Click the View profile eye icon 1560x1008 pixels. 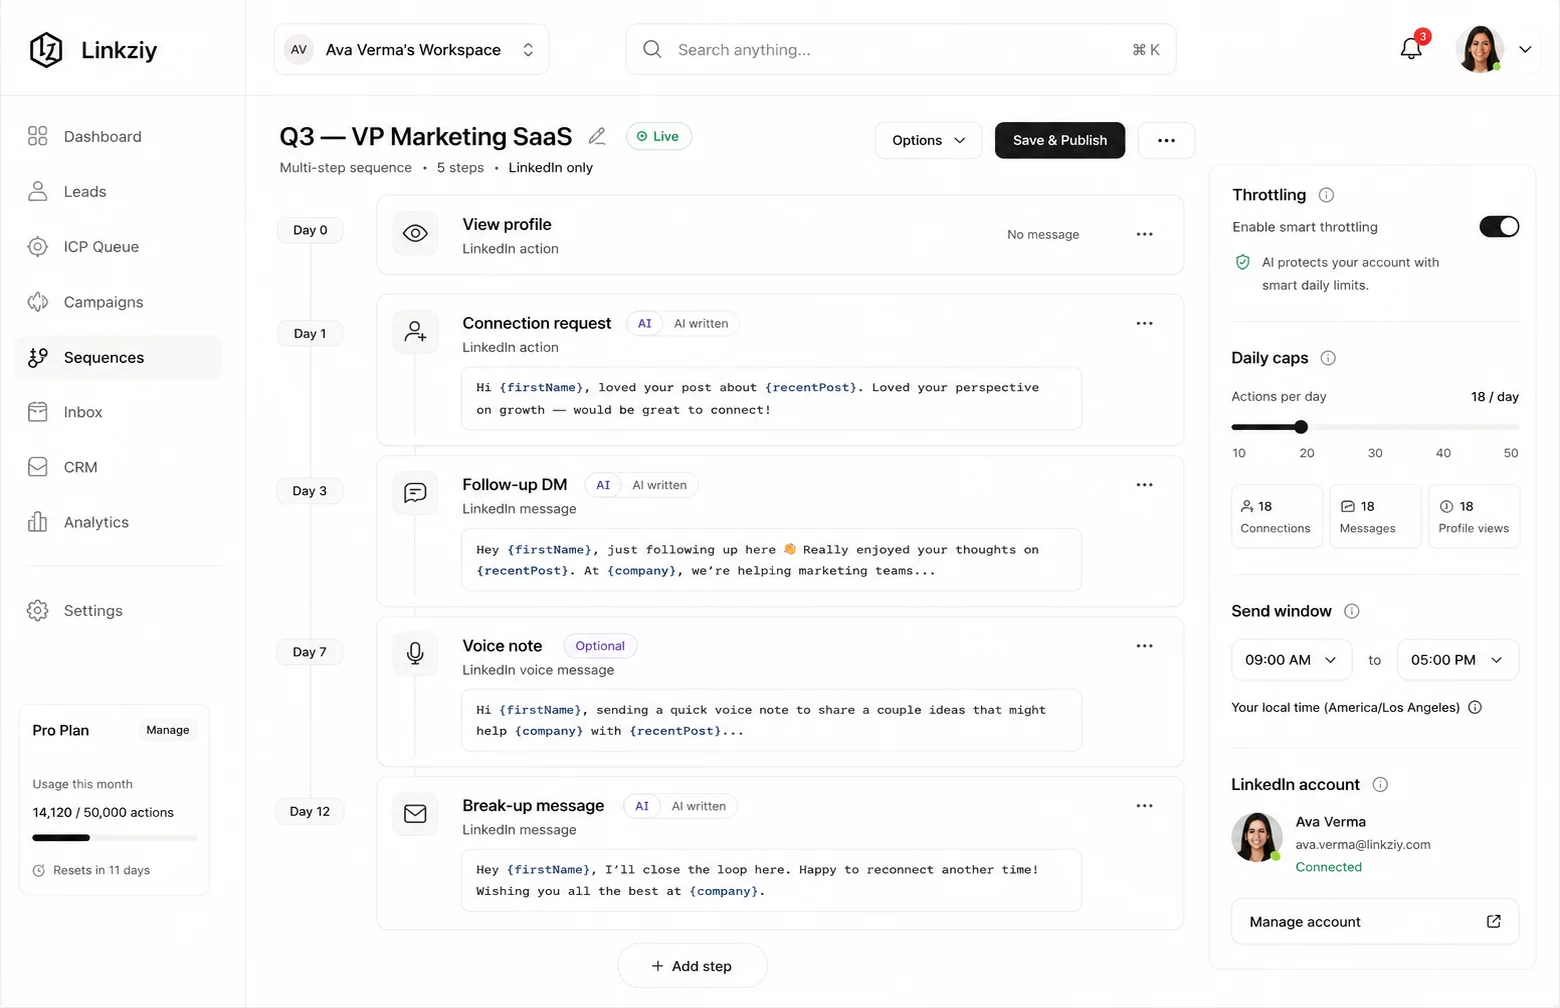(415, 234)
